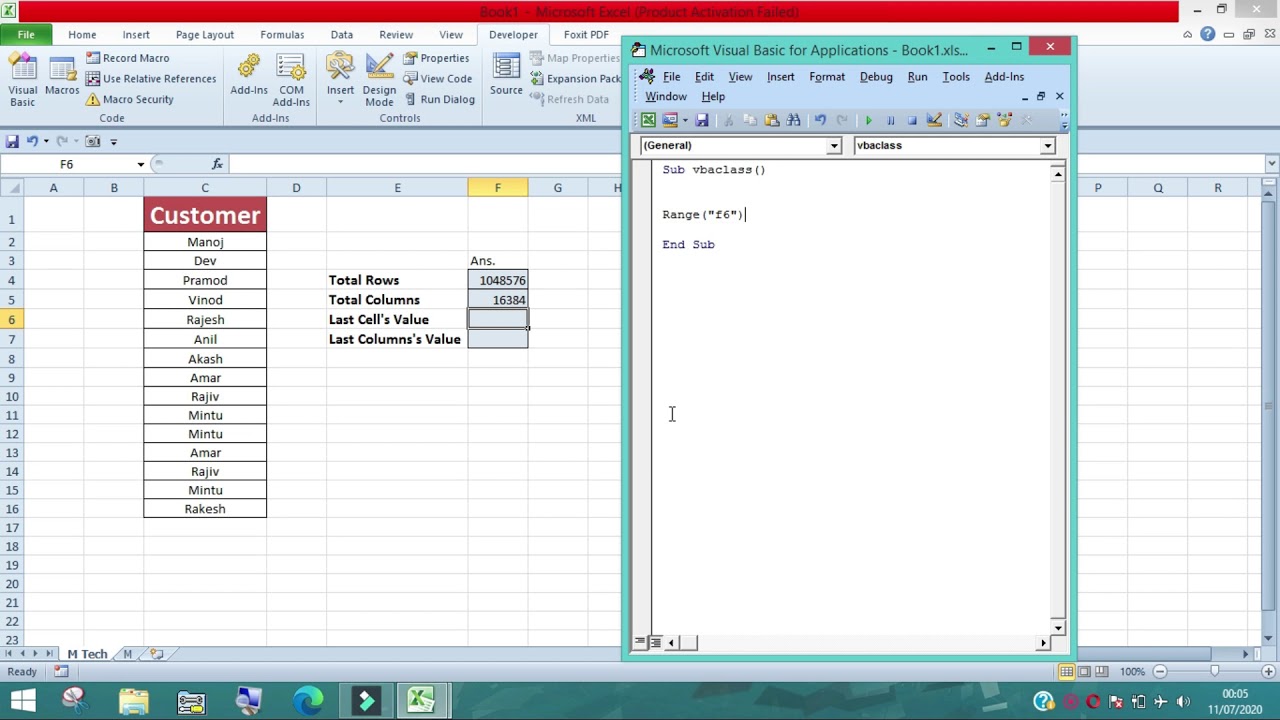The height and width of the screenshot is (720, 1280).
Task: Click Record Macro in the Code group
Action: tap(127, 58)
